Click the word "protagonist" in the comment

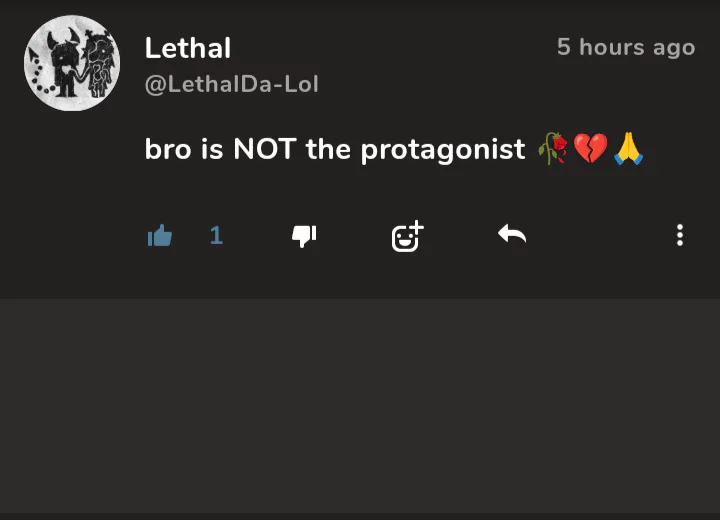point(442,150)
